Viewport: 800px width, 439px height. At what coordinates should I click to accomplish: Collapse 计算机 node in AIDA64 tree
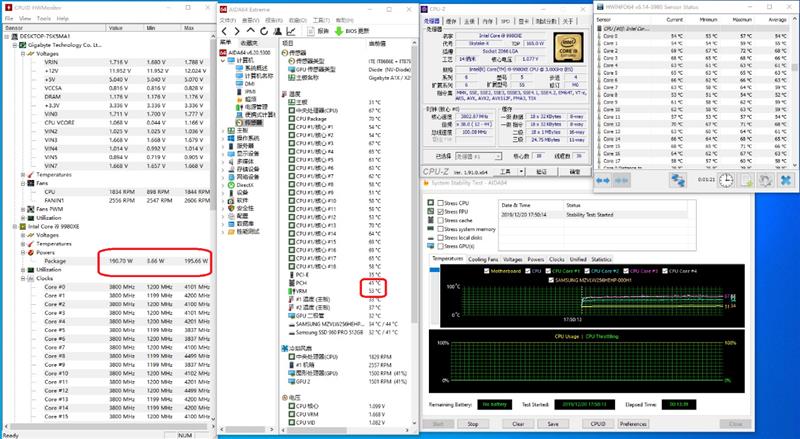pos(223,60)
